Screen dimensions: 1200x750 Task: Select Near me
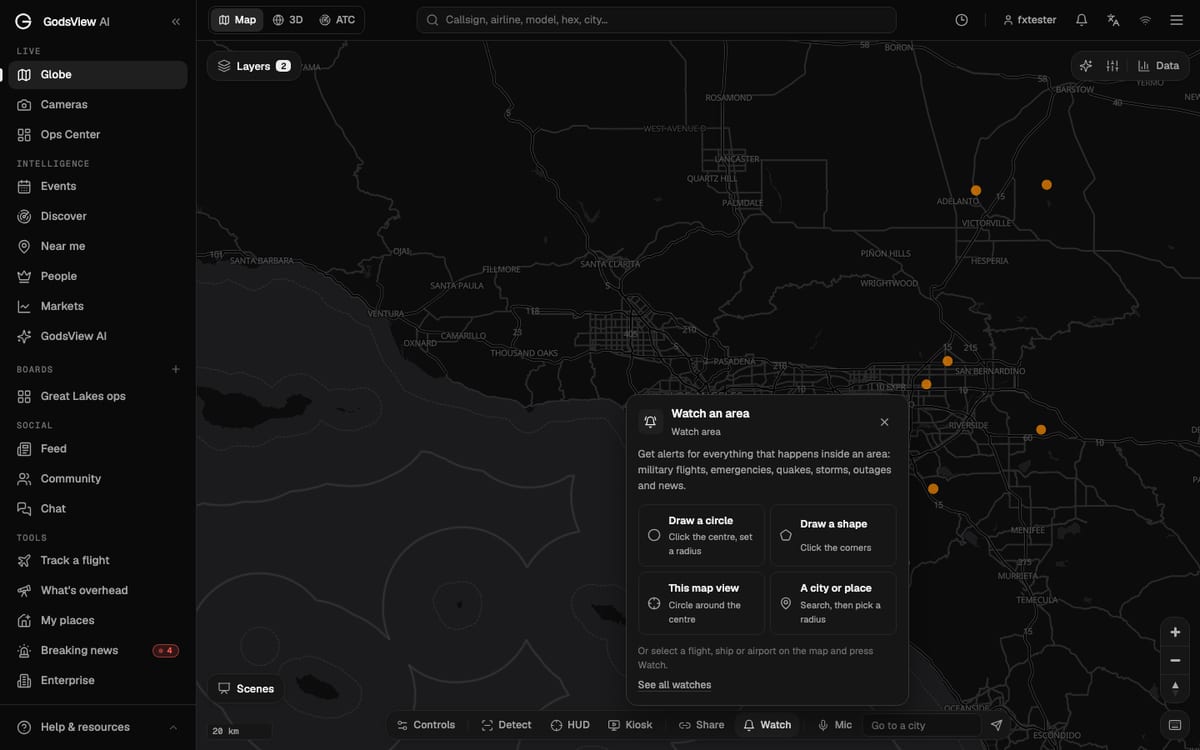click(x=98, y=247)
